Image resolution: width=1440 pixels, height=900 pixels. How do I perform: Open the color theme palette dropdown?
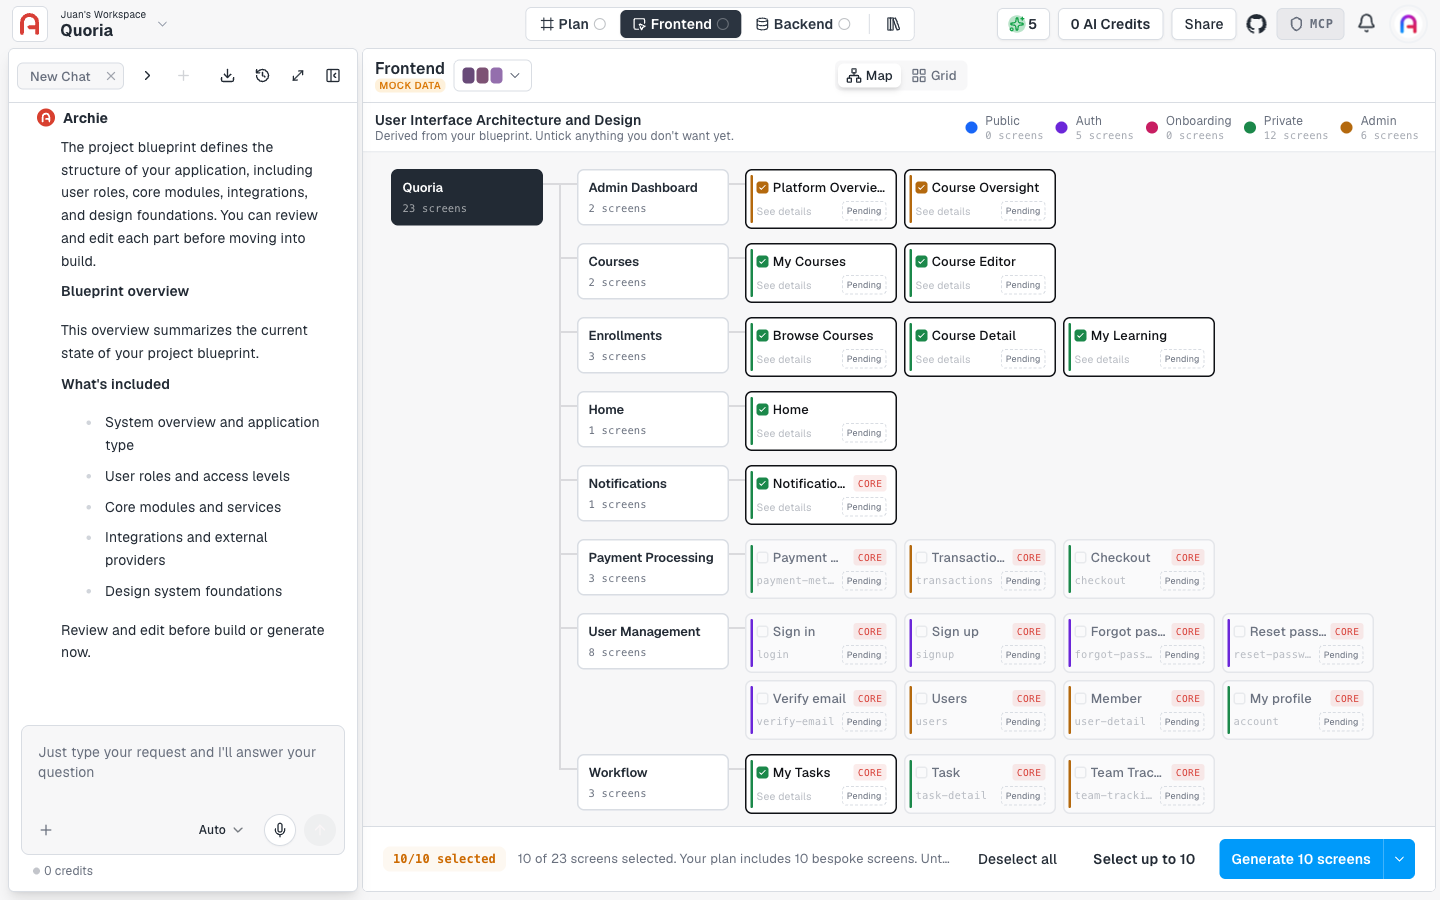click(x=492, y=75)
